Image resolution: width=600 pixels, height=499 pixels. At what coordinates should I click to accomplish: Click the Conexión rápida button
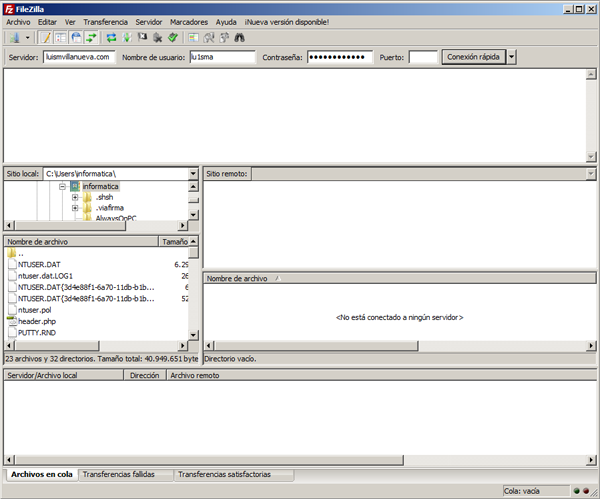coord(473,57)
